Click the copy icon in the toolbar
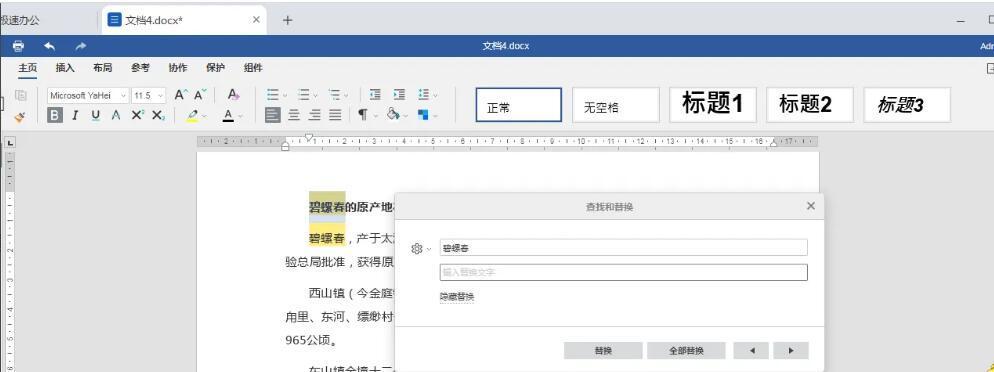The height and width of the screenshot is (372, 994). point(20,95)
